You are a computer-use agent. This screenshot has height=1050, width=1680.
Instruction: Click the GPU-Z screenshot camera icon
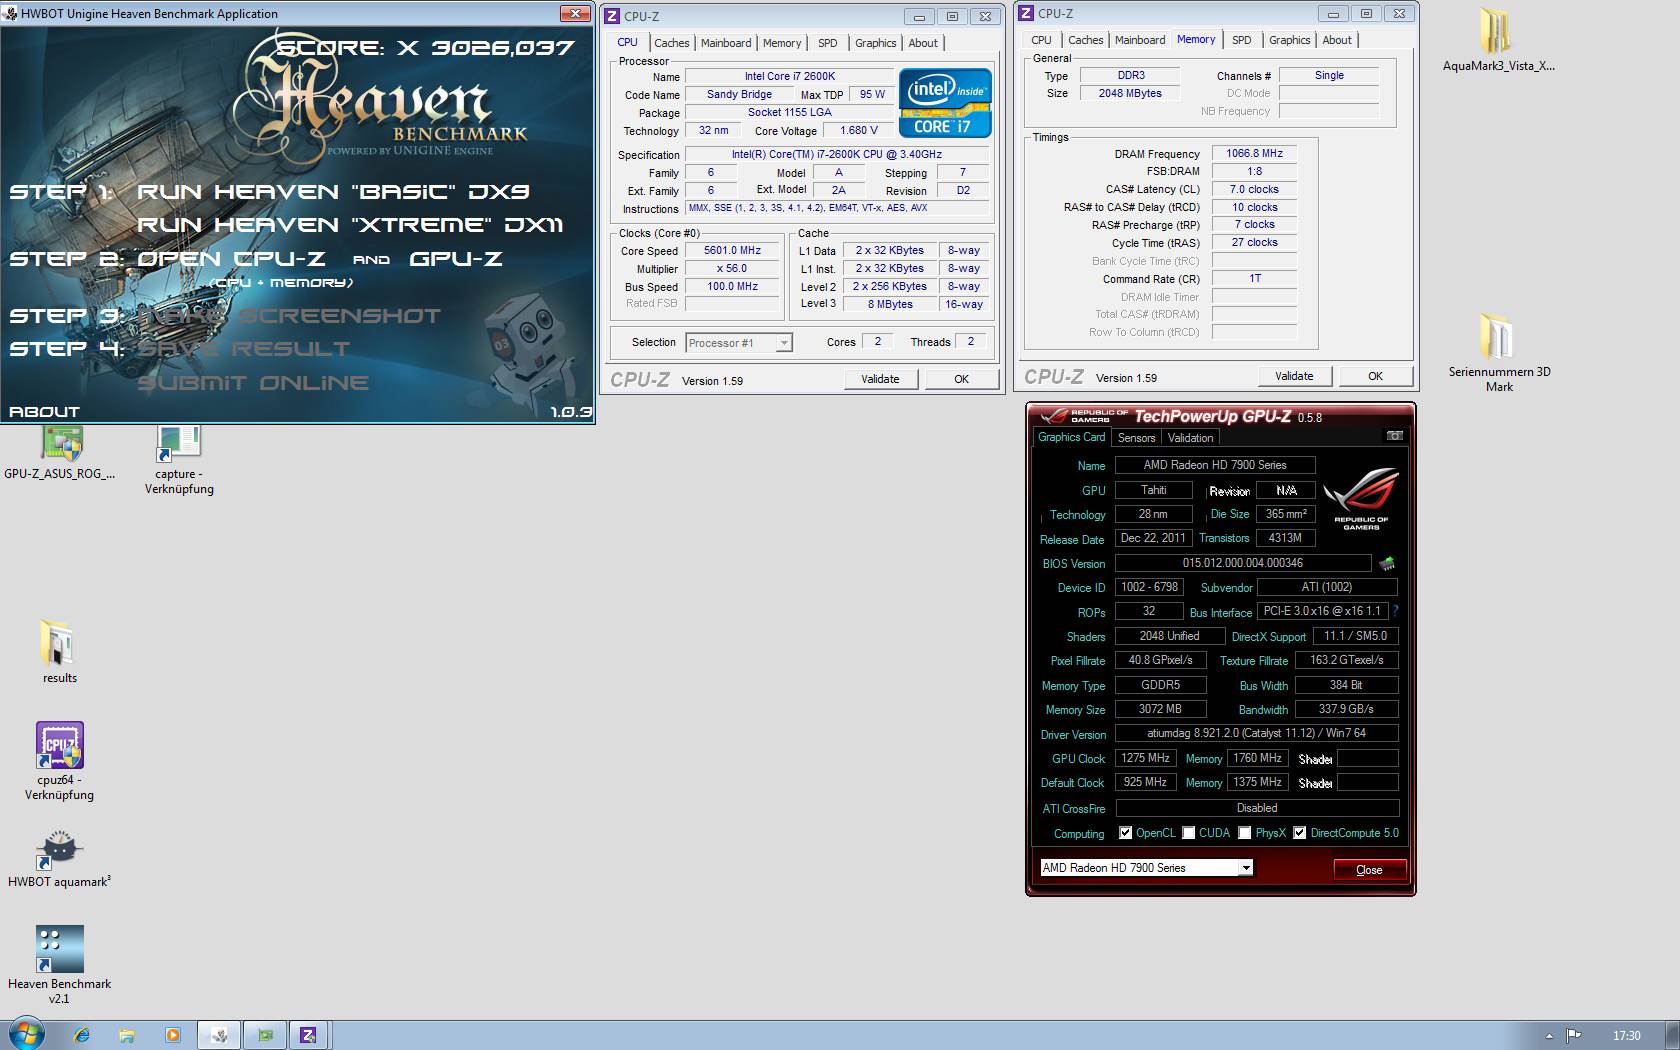[1394, 436]
